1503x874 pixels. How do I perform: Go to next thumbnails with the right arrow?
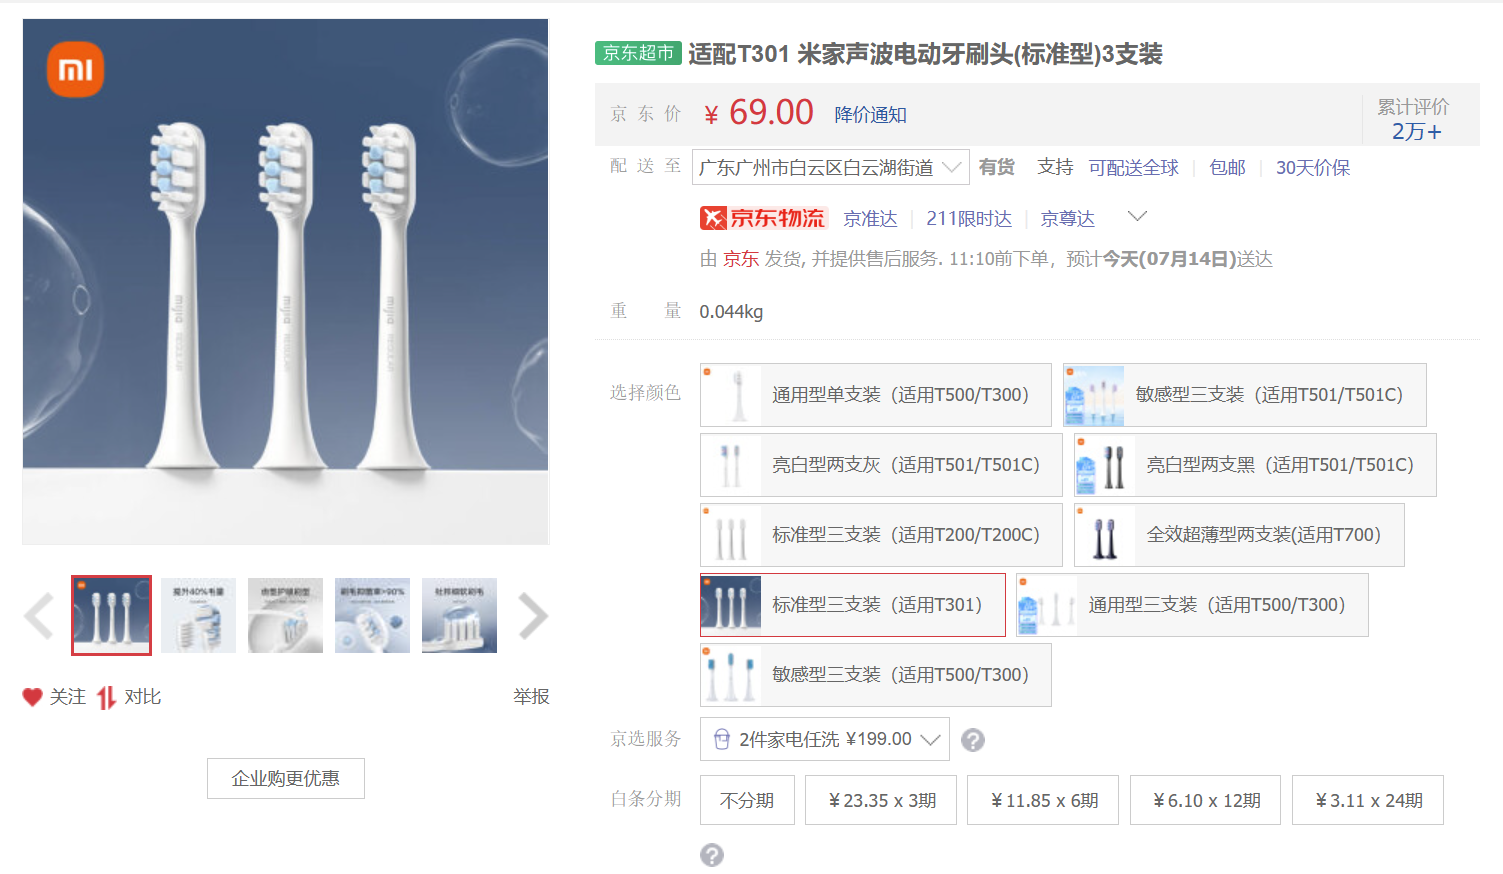point(533,616)
